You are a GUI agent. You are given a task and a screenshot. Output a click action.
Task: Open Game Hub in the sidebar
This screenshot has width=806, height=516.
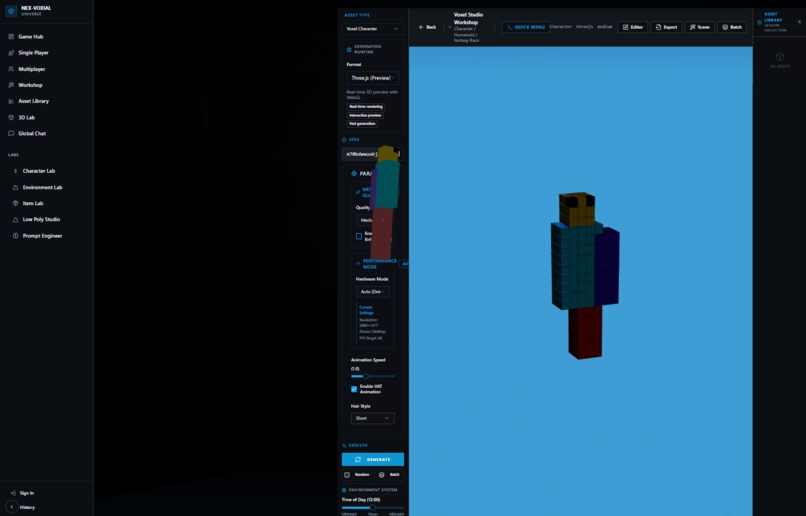tap(31, 36)
